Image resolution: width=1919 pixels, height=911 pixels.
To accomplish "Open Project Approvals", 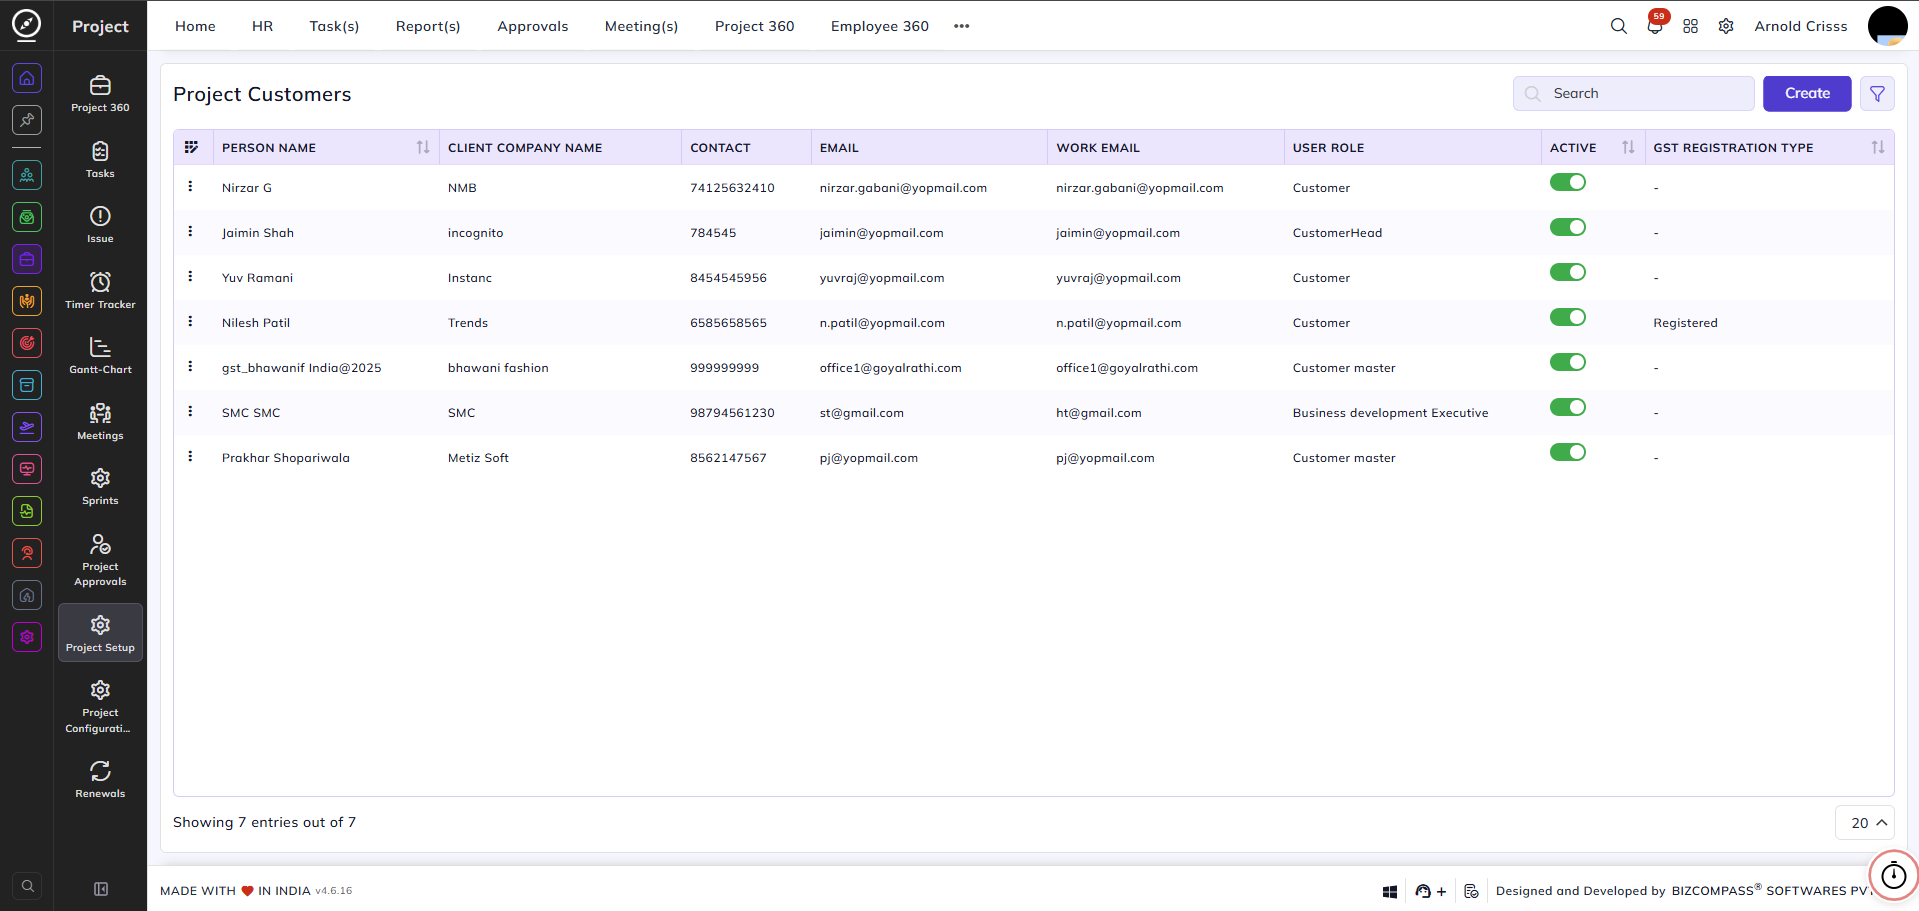I will pos(100,560).
